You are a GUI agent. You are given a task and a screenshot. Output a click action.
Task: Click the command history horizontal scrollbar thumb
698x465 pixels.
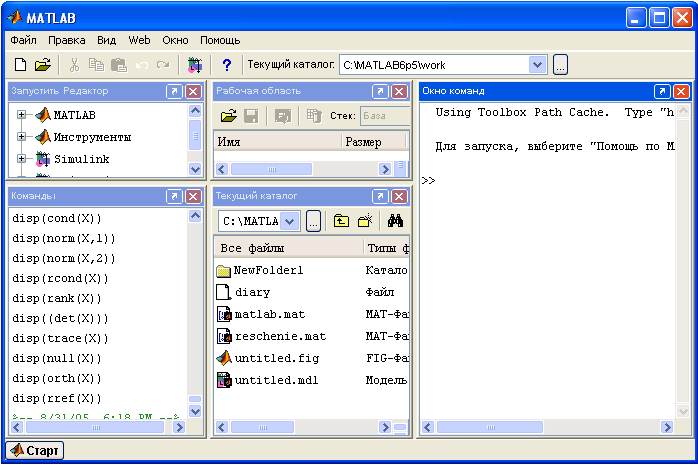(95, 428)
